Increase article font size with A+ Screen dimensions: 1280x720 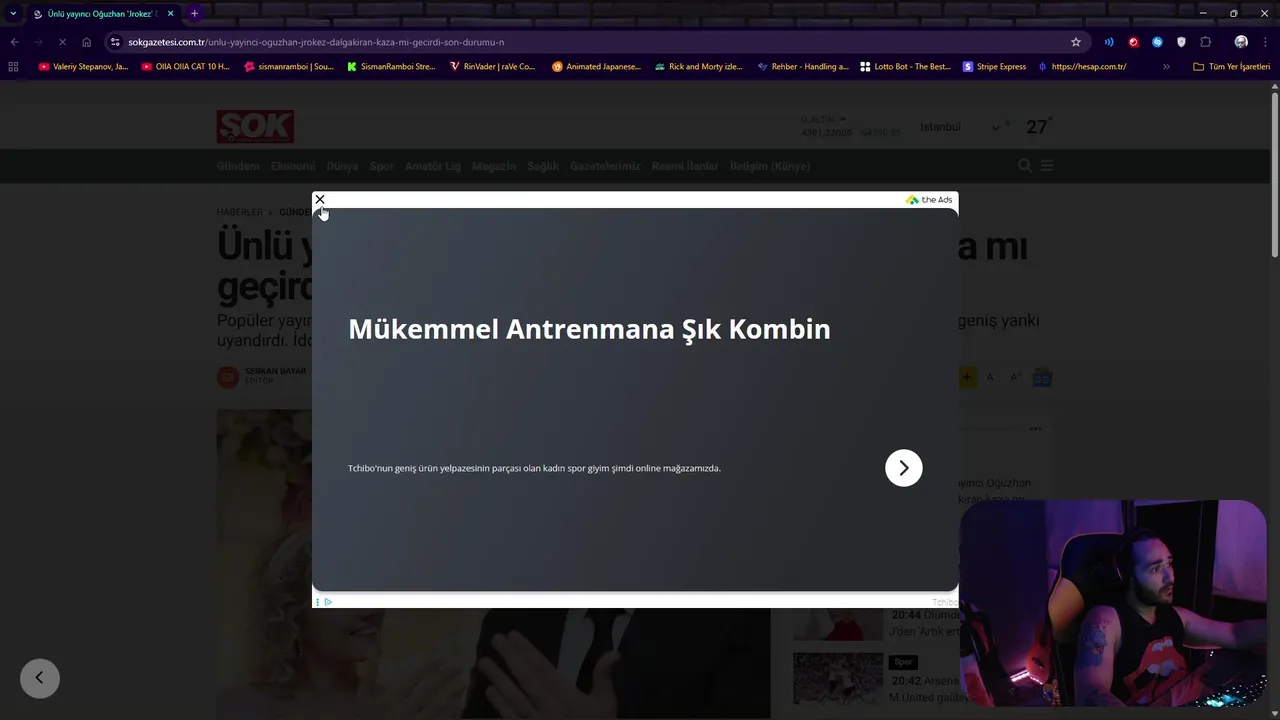(1016, 377)
